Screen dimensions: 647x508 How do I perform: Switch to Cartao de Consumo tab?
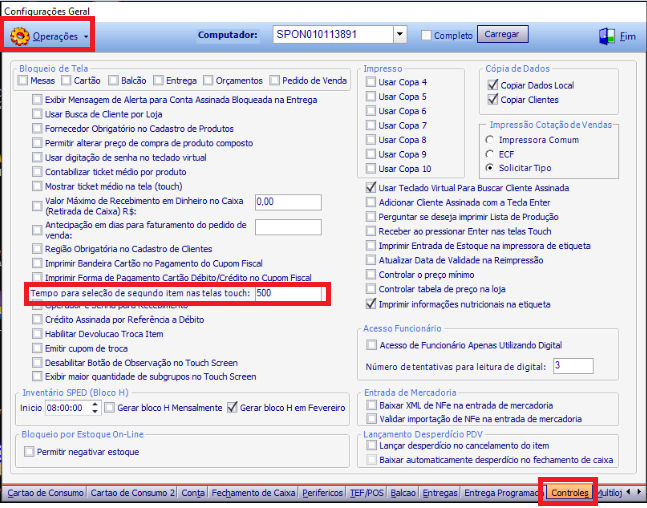pos(45,493)
